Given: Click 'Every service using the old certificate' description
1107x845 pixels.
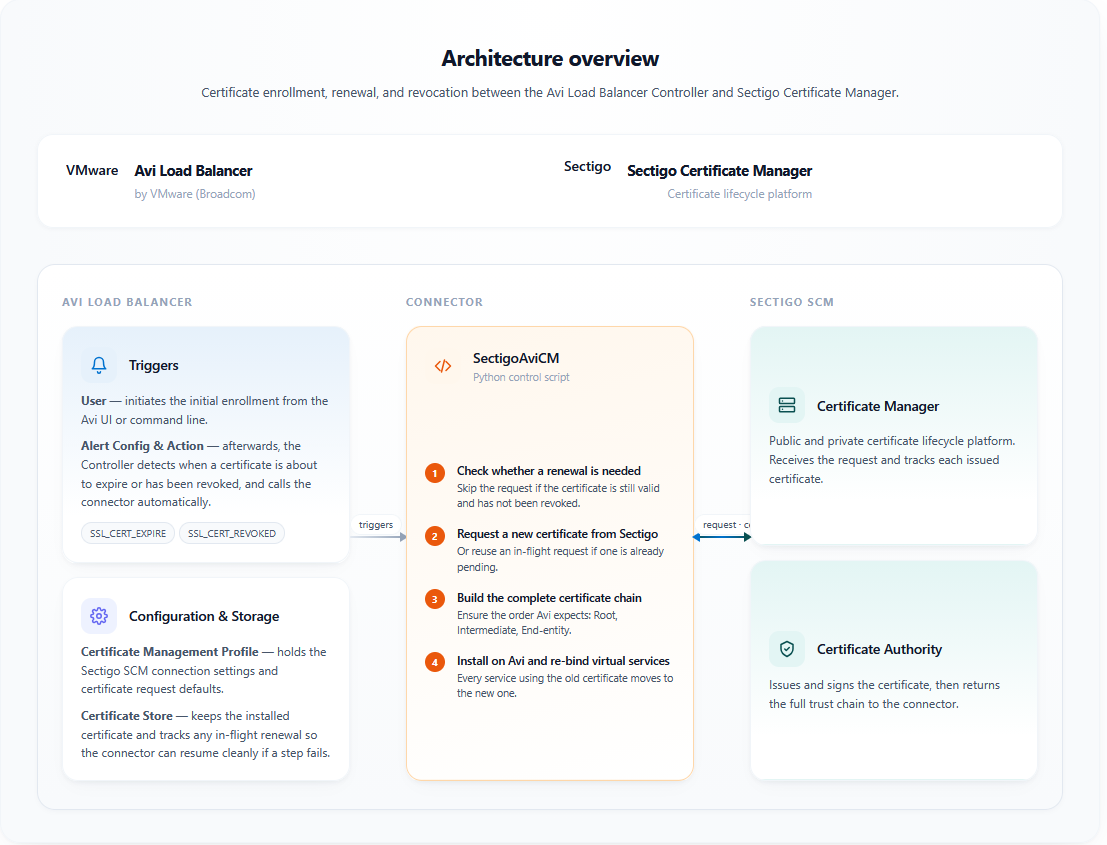Looking at the screenshot, I should click(x=565, y=685).
